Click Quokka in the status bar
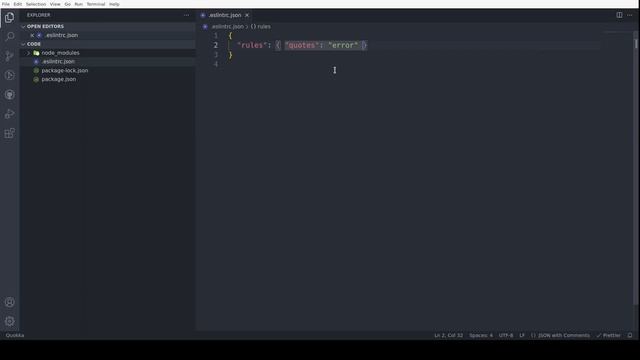This screenshot has width=640, height=360. [15, 335]
